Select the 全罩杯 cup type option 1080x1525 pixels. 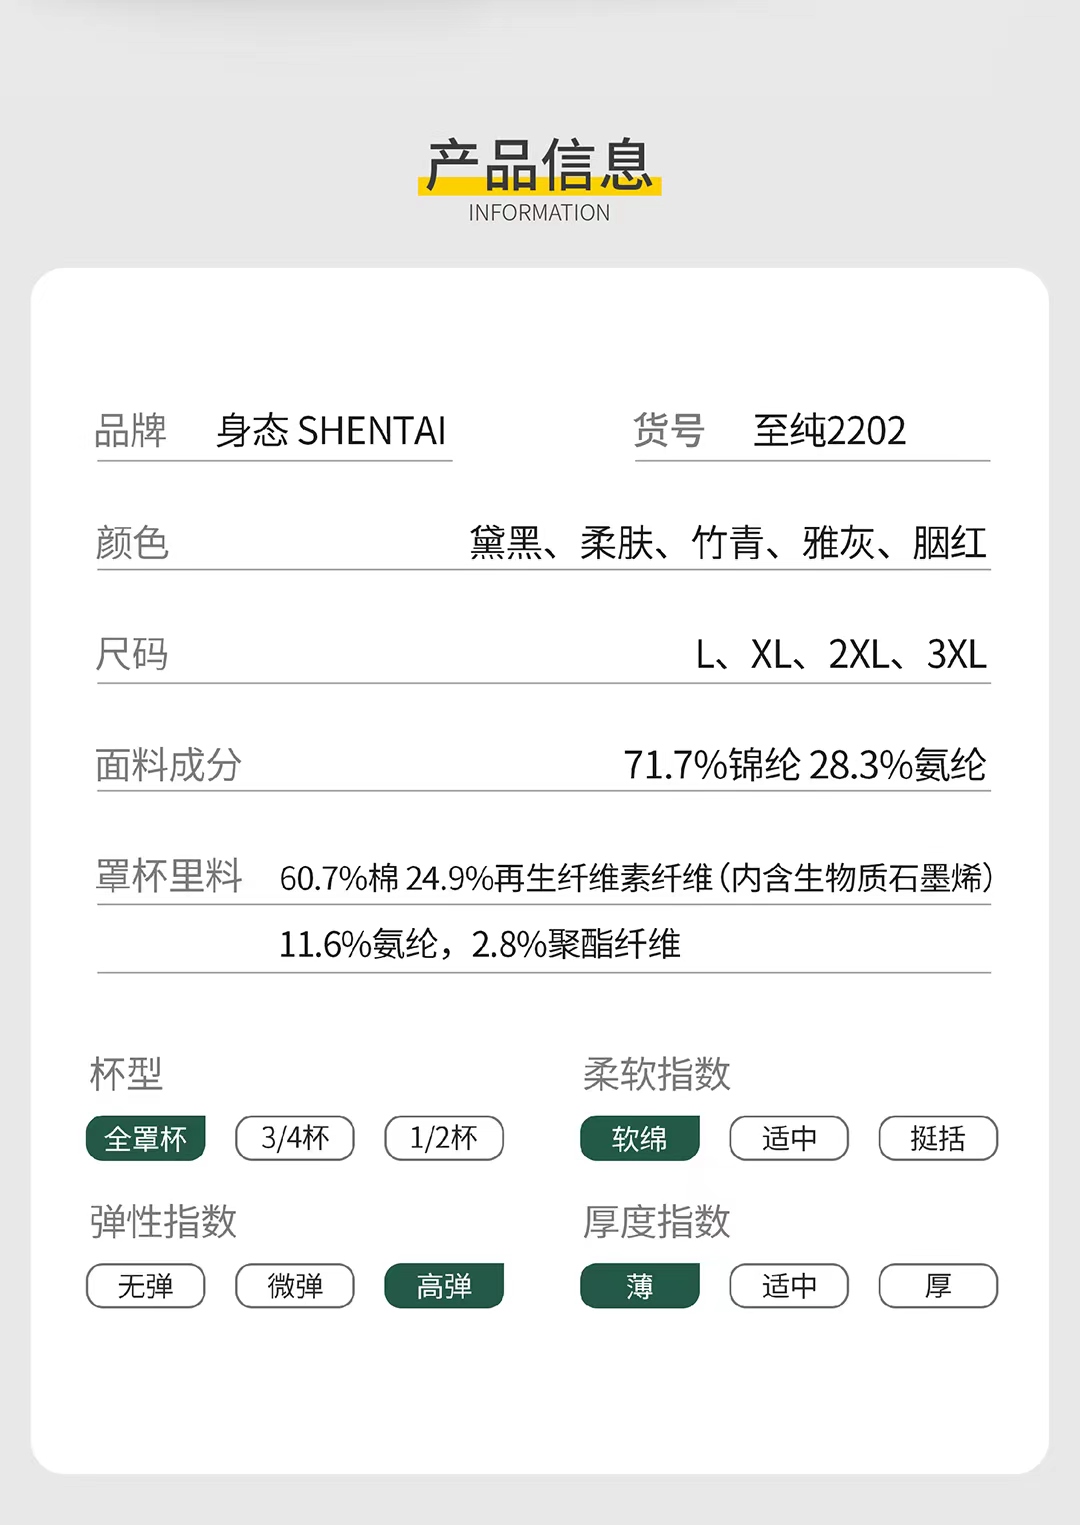[x=146, y=1138]
